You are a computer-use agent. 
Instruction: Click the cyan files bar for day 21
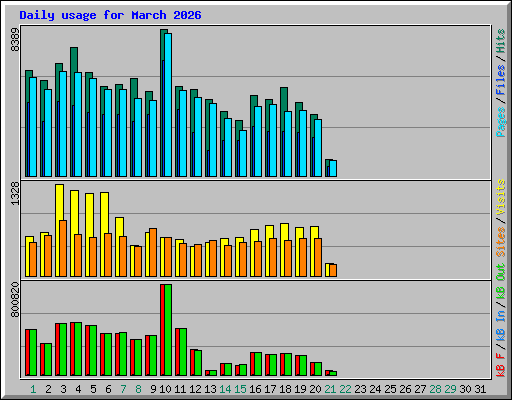pyautogui.click(x=333, y=169)
